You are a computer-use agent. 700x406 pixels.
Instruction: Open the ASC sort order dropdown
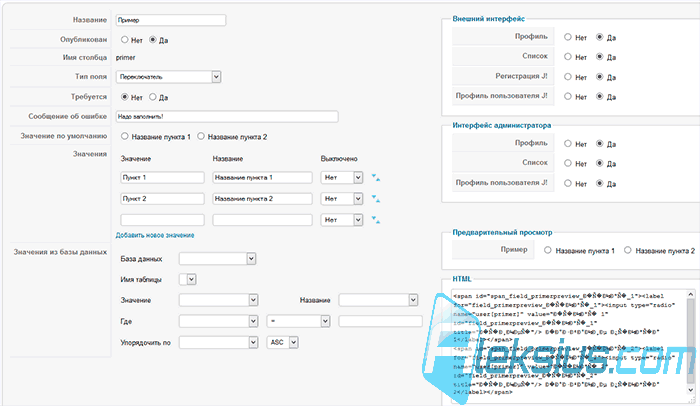[x=282, y=342]
